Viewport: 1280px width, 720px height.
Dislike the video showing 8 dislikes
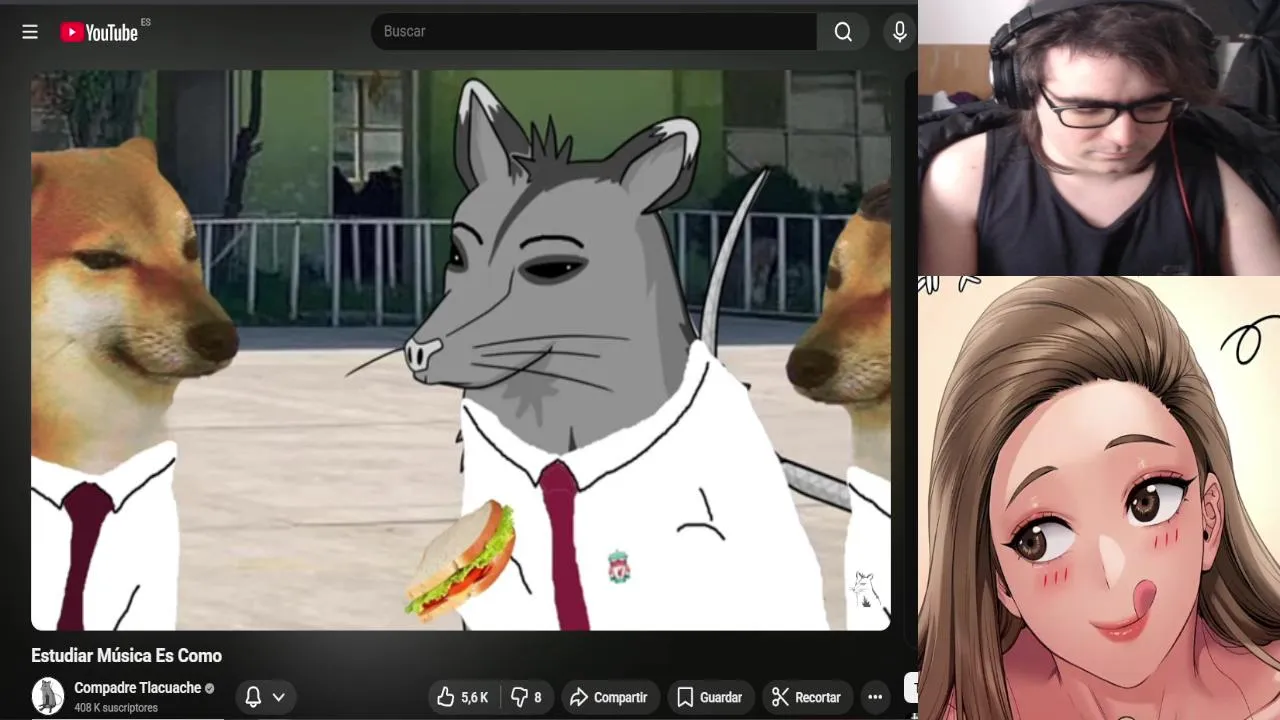pyautogui.click(x=526, y=697)
